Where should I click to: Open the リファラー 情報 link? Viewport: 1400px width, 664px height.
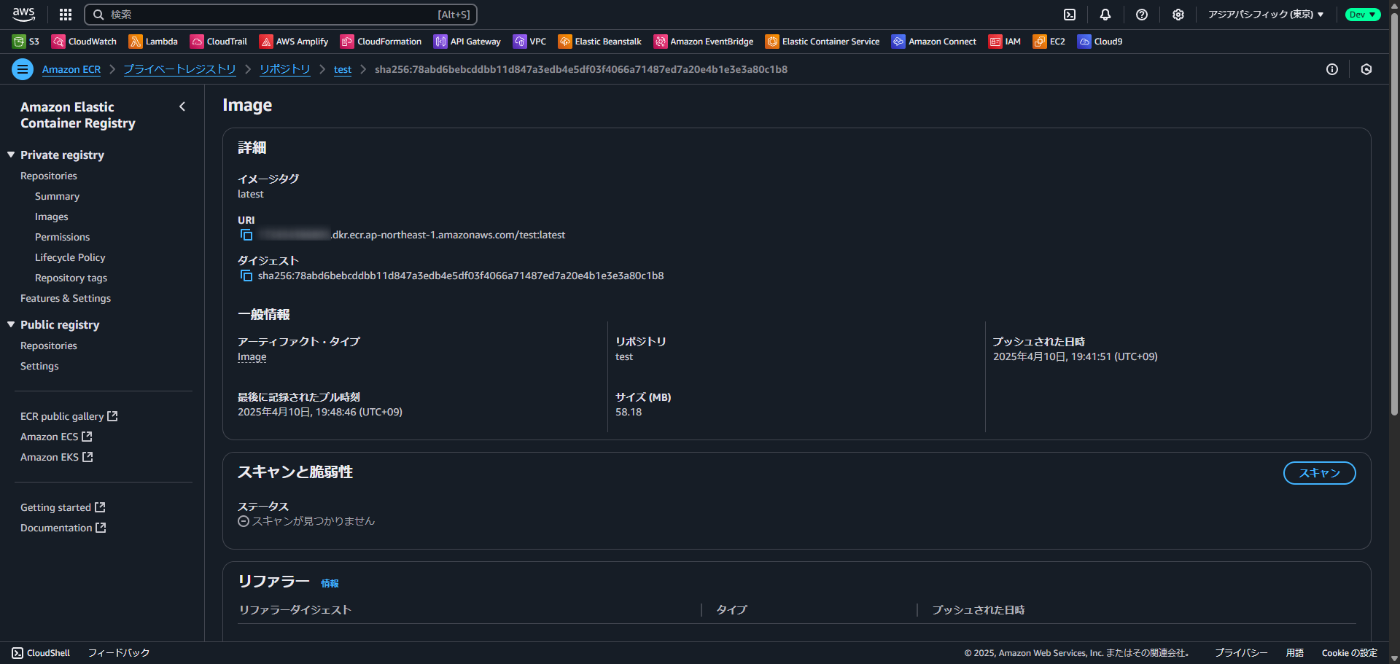pyautogui.click(x=330, y=583)
